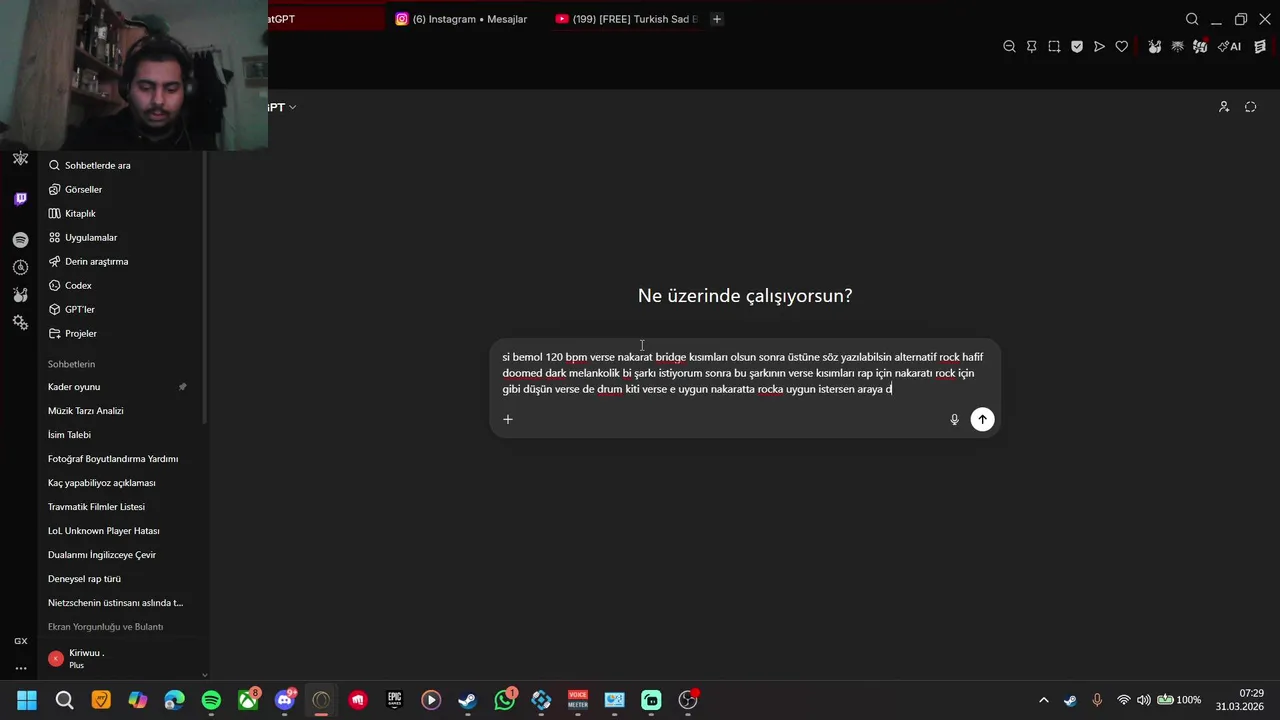1280x720 pixels.
Task: Open Derin araştırma in the sidebar
Action: click(122, 261)
